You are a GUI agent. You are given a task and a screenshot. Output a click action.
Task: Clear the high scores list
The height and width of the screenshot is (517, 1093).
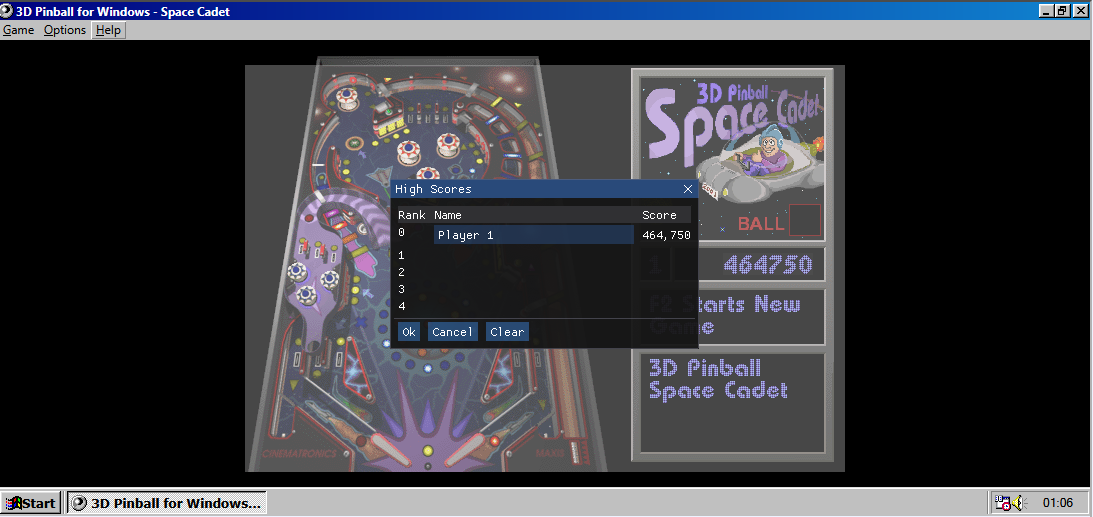pos(507,332)
